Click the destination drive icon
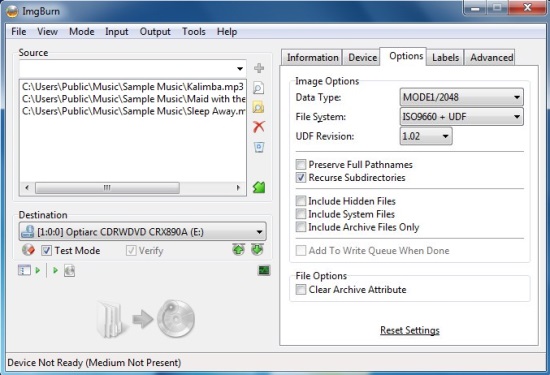Viewport: 550px width, 375px height. point(28,232)
